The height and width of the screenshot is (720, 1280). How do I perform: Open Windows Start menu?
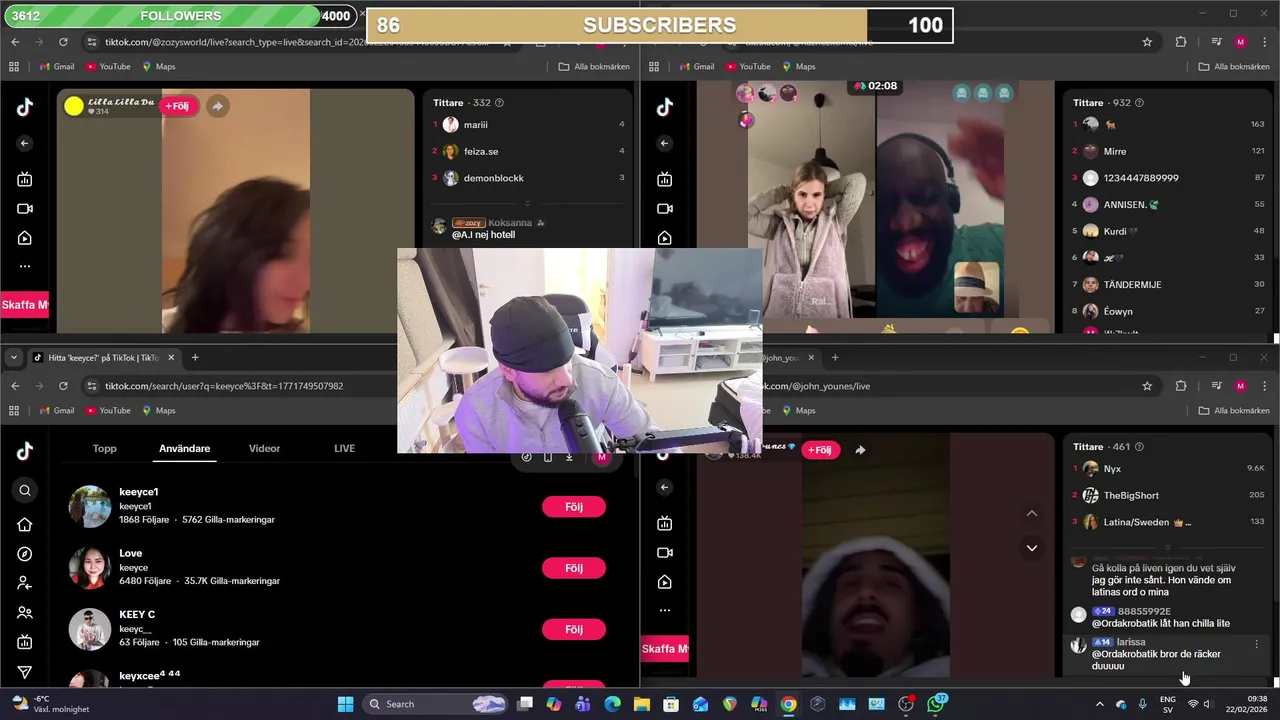point(345,704)
